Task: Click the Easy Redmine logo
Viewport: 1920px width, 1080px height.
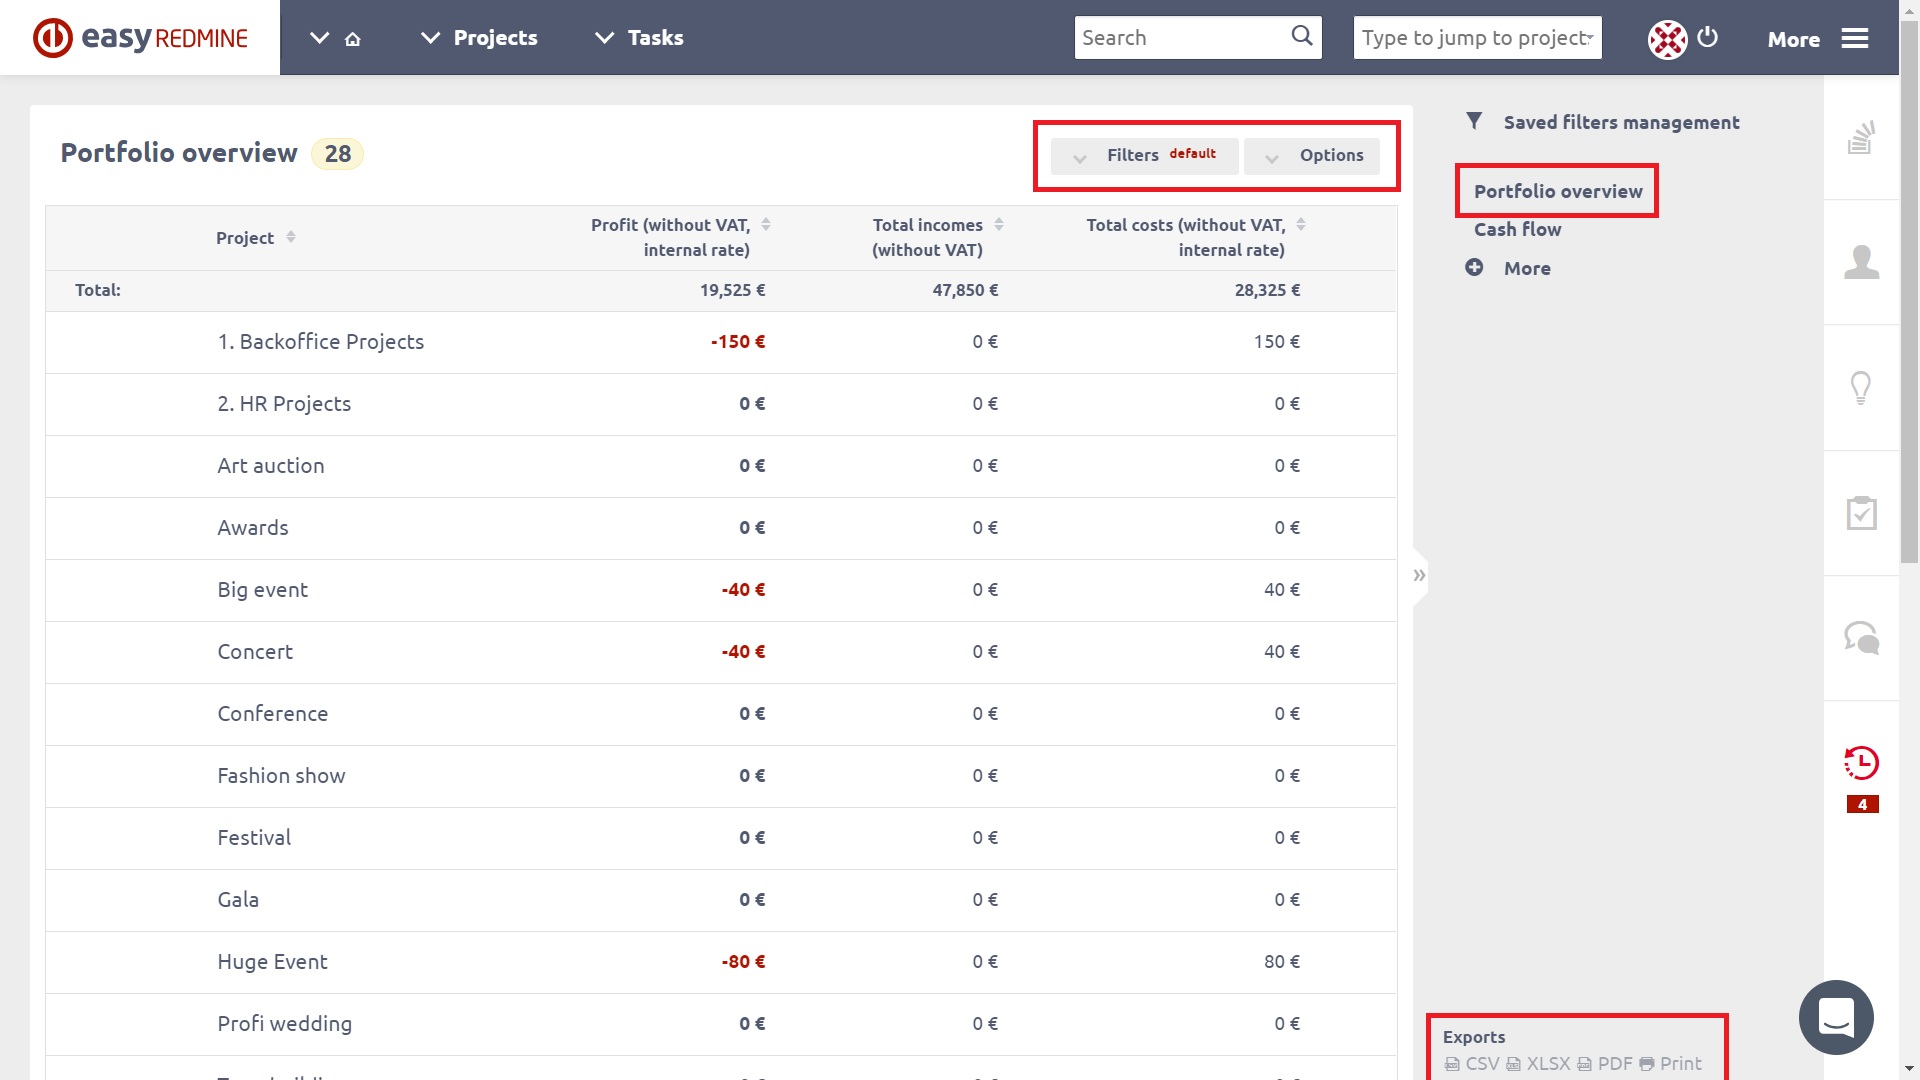Action: click(x=140, y=38)
